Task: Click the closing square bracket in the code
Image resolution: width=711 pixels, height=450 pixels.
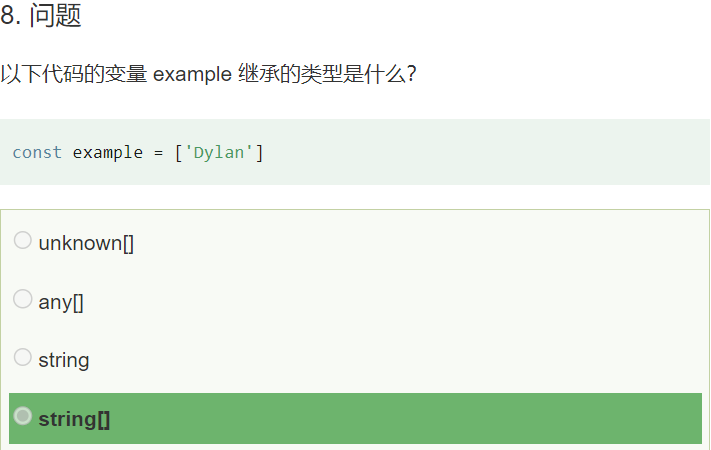Action: pyautogui.click(x=259, y=153)
